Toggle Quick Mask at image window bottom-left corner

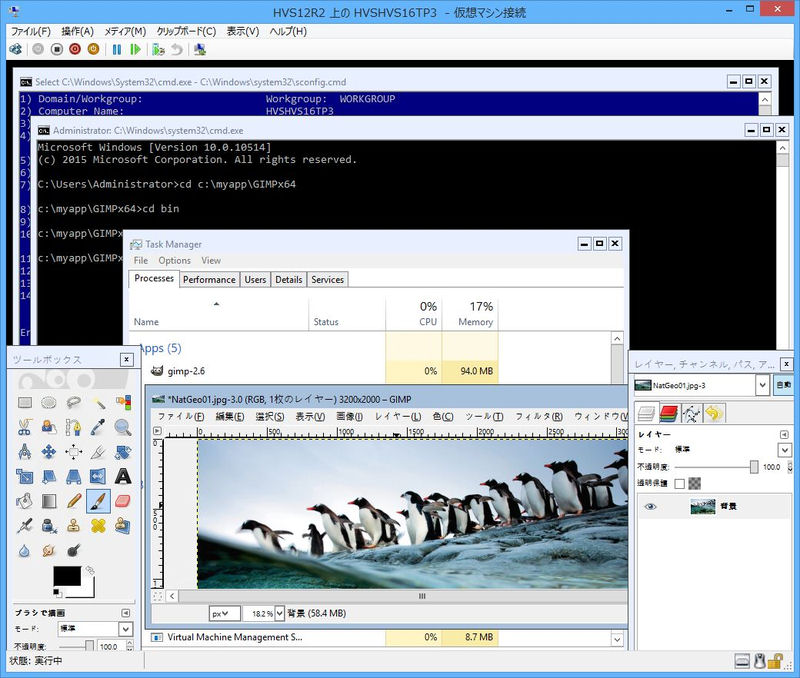click(157, 596)
